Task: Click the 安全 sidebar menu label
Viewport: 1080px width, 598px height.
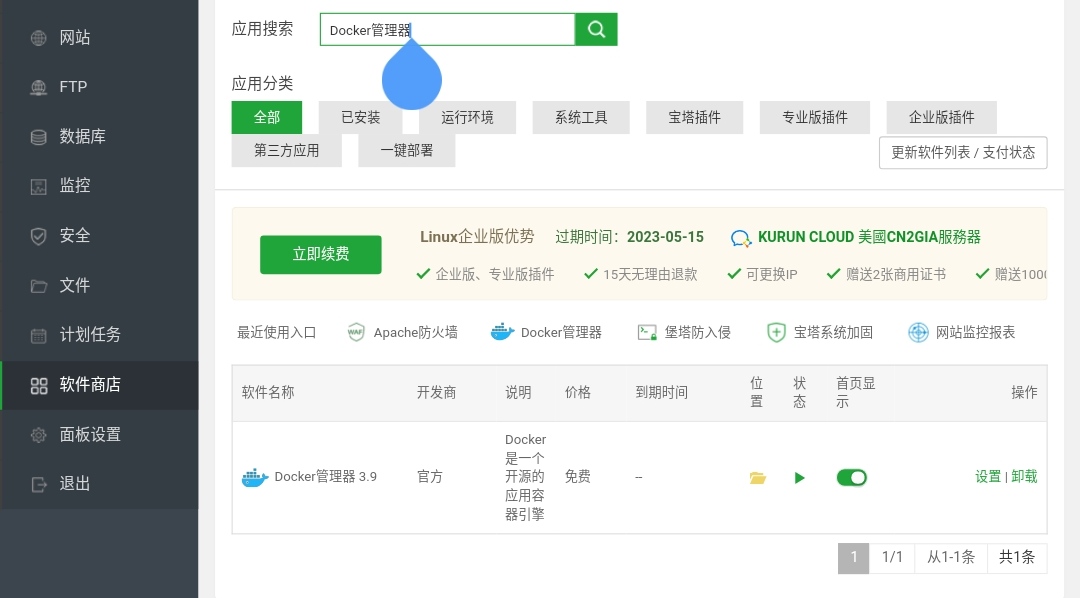Action: point(75,236)
